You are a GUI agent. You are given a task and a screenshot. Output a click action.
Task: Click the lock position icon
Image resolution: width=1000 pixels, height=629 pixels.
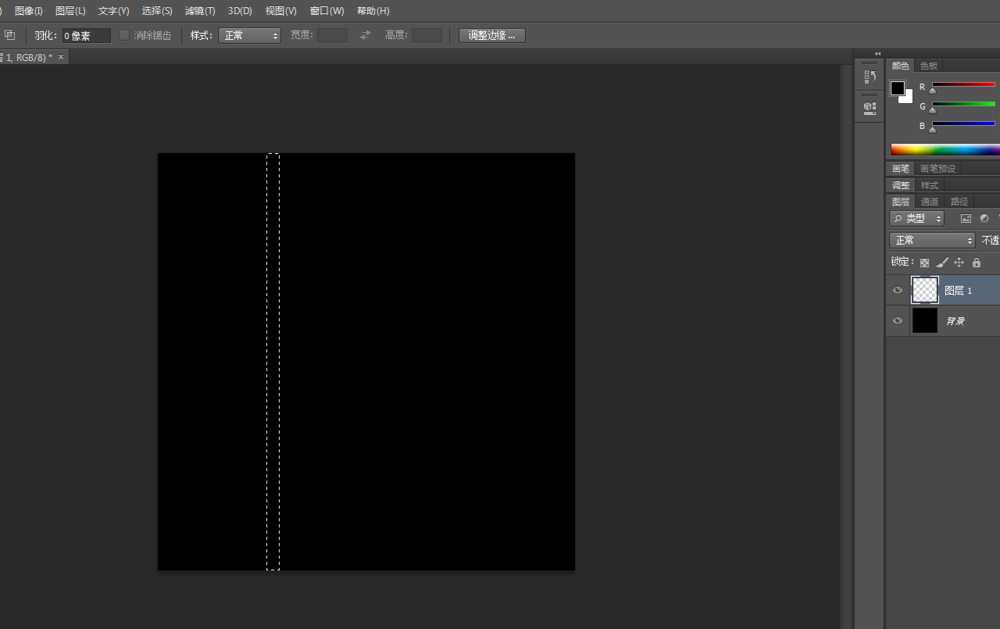point(959,262)
